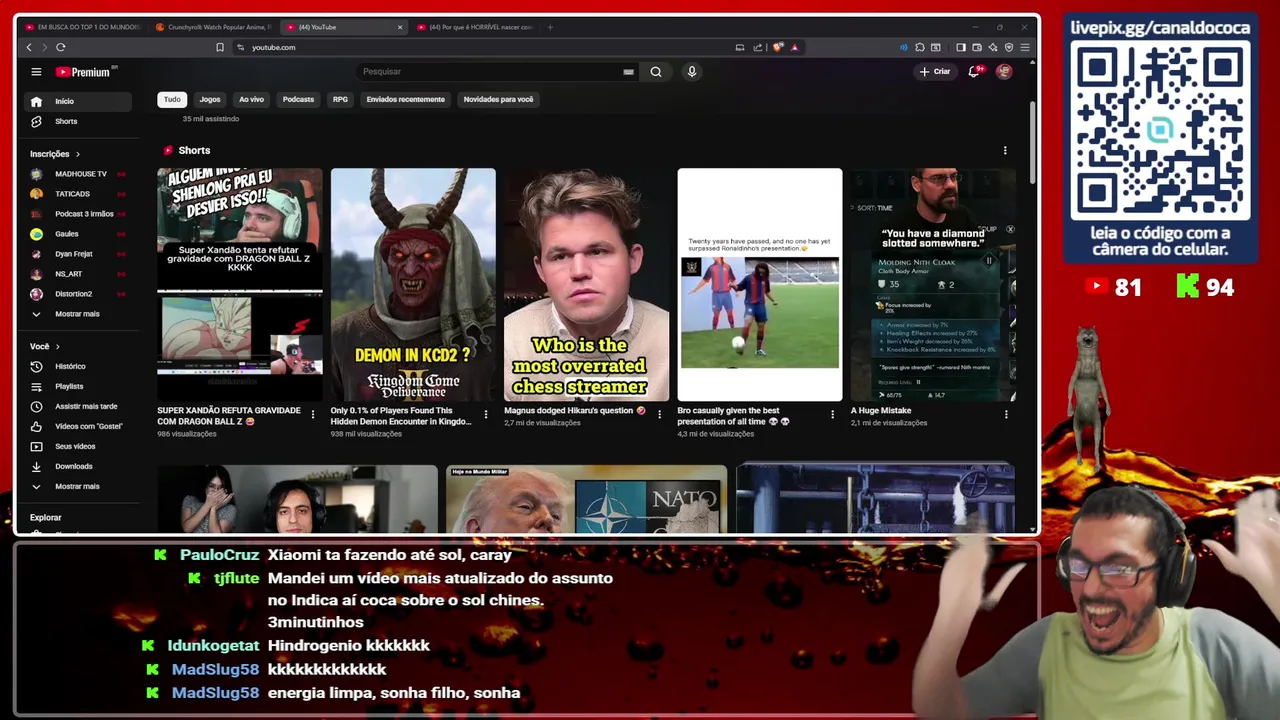The width and height of the screenshot is (1280, 720).
Task: Switch to Por que é HORRÍVEL tab
Action: tap(474, 27)
